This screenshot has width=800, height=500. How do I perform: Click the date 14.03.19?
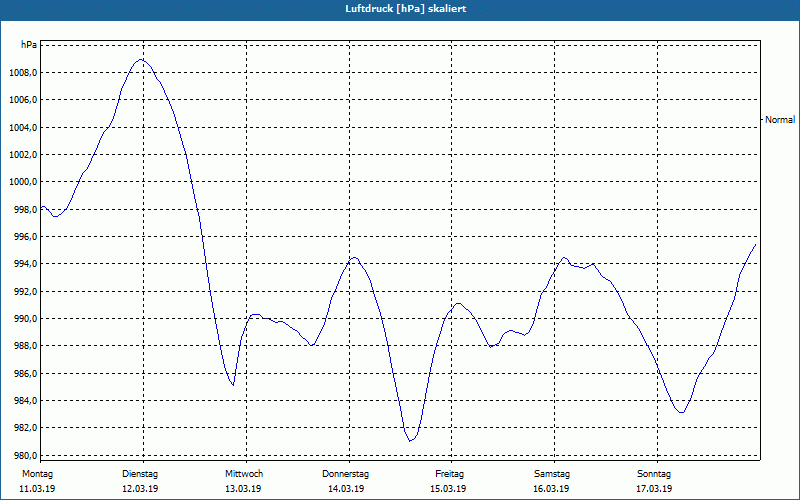point(346,489)
